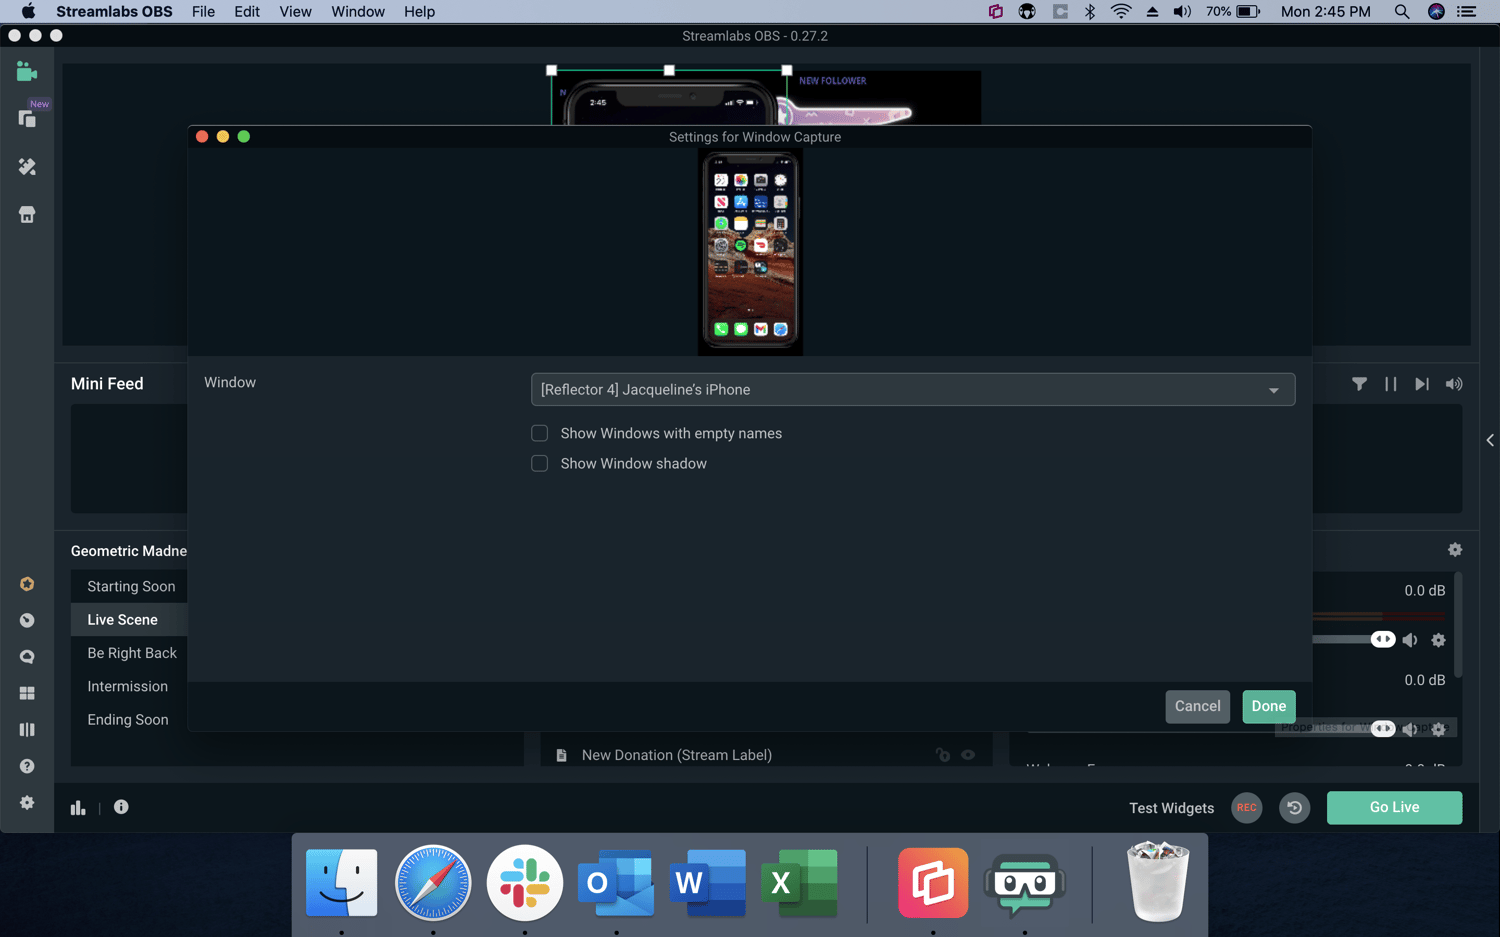The width and height of the screenshot is (1500, 937).
Task: Enable Show Windows with empty names
Action: tap(539, 433)
